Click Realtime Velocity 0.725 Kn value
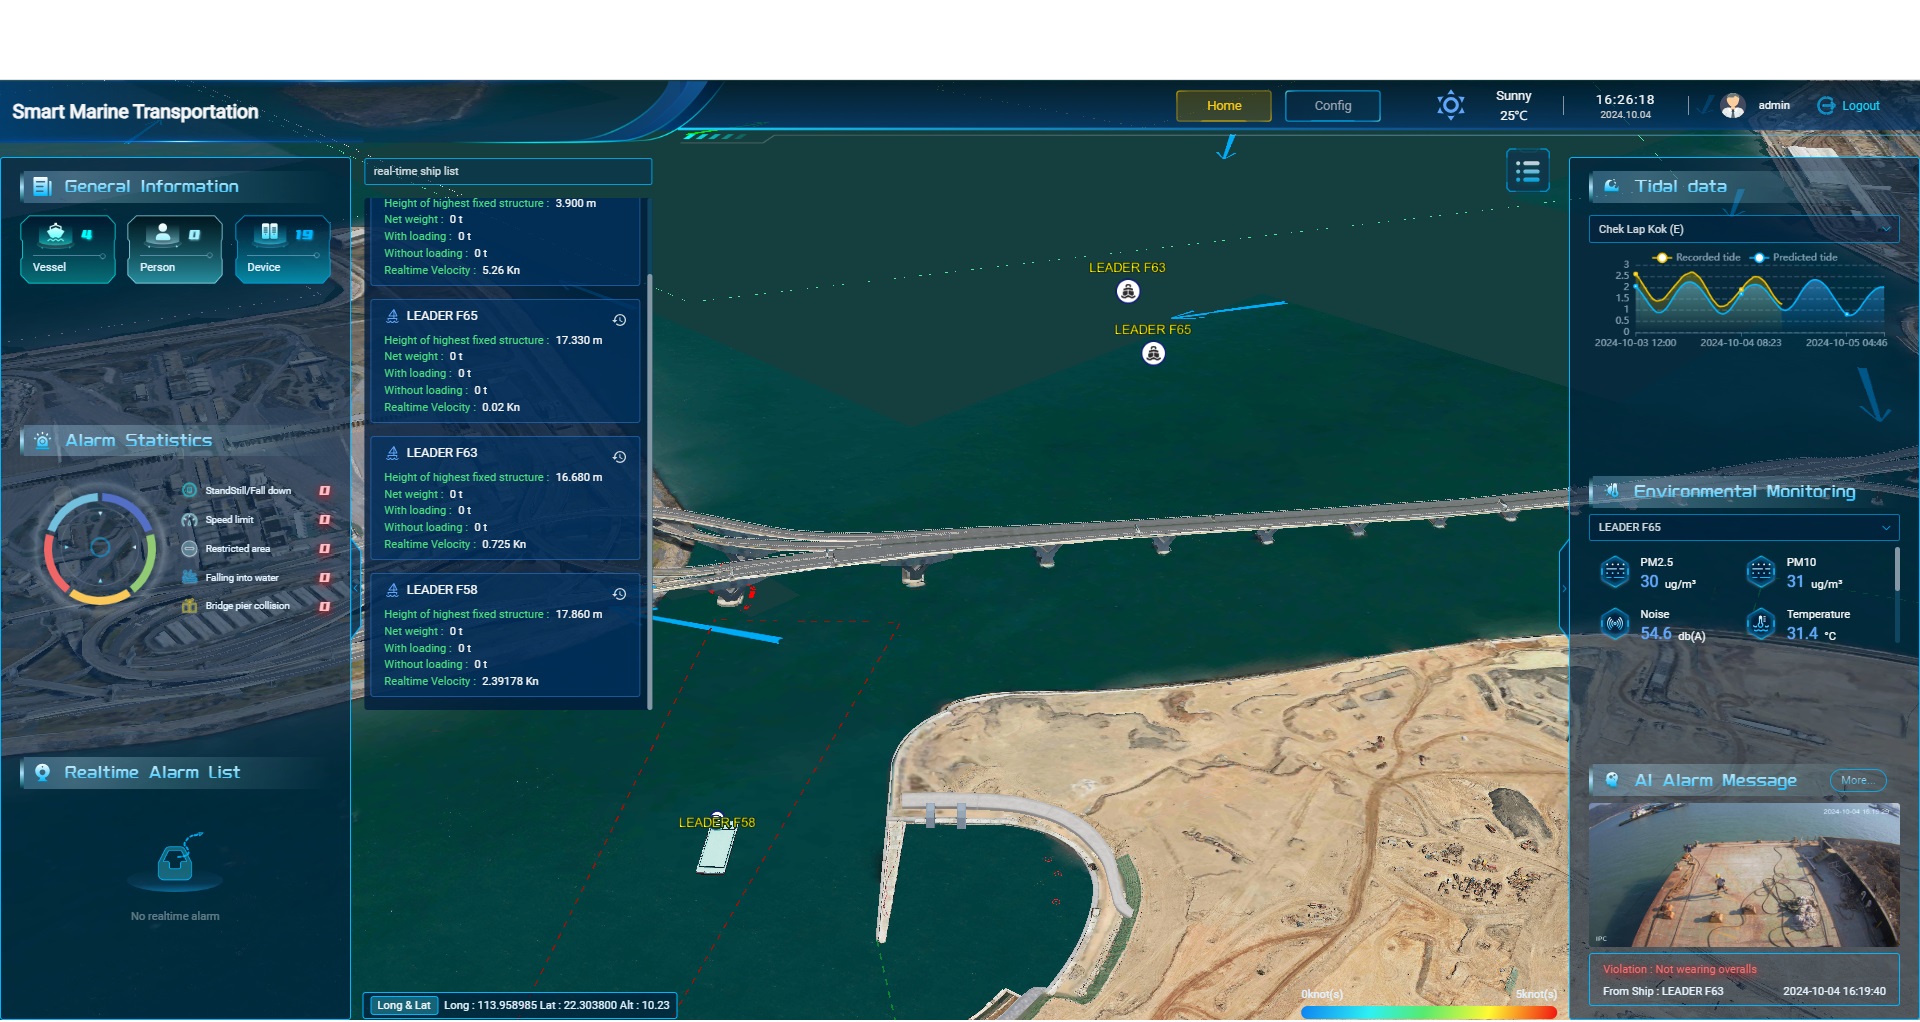This screenshot has height=1022, width=1920. [x=504, y=545]
